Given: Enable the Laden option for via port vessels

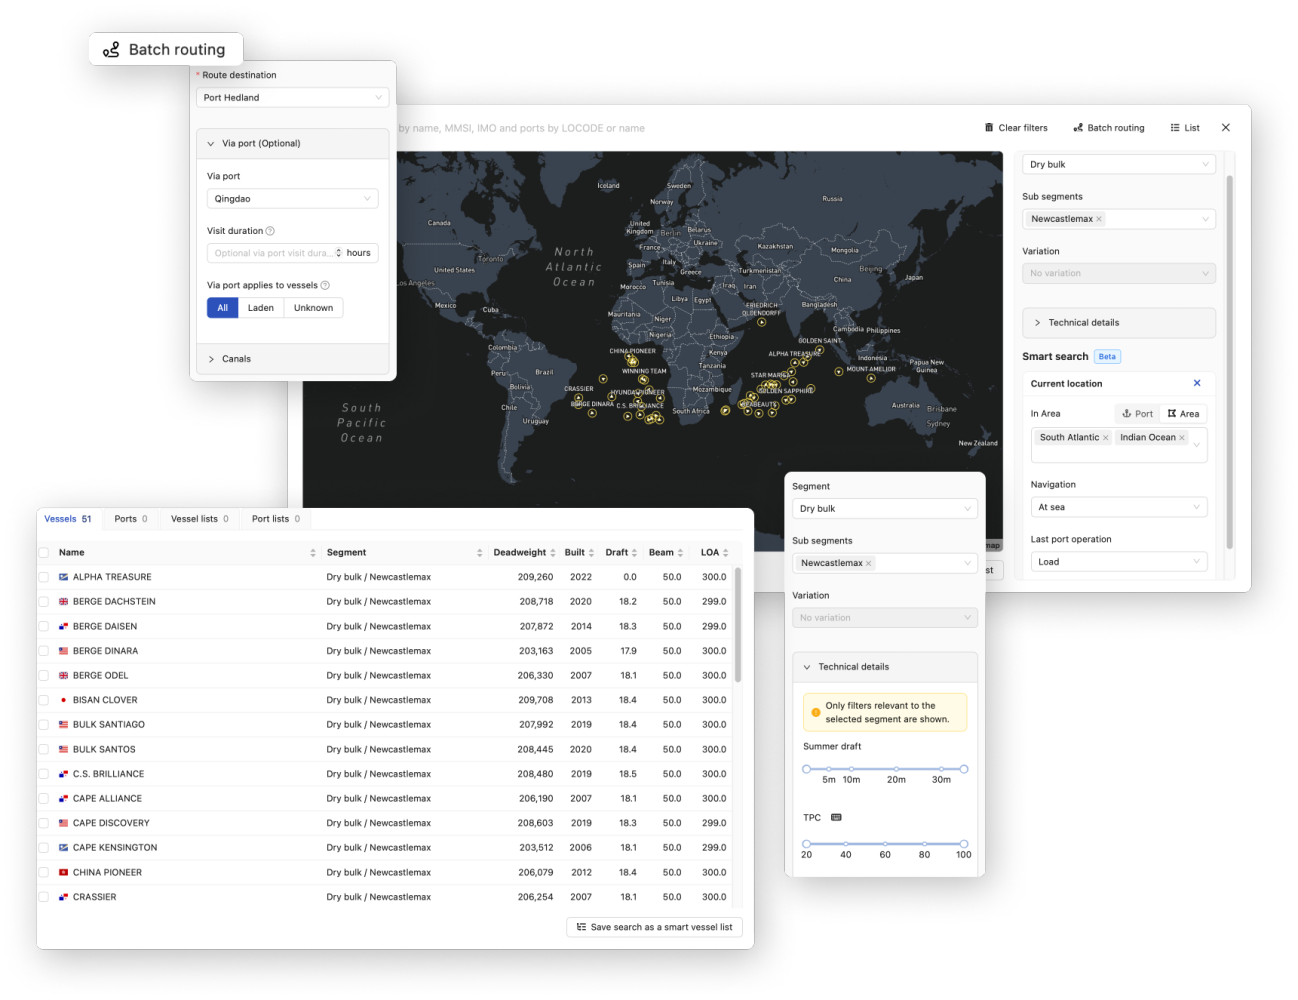Looking at the screenshot, I should 260,307.
